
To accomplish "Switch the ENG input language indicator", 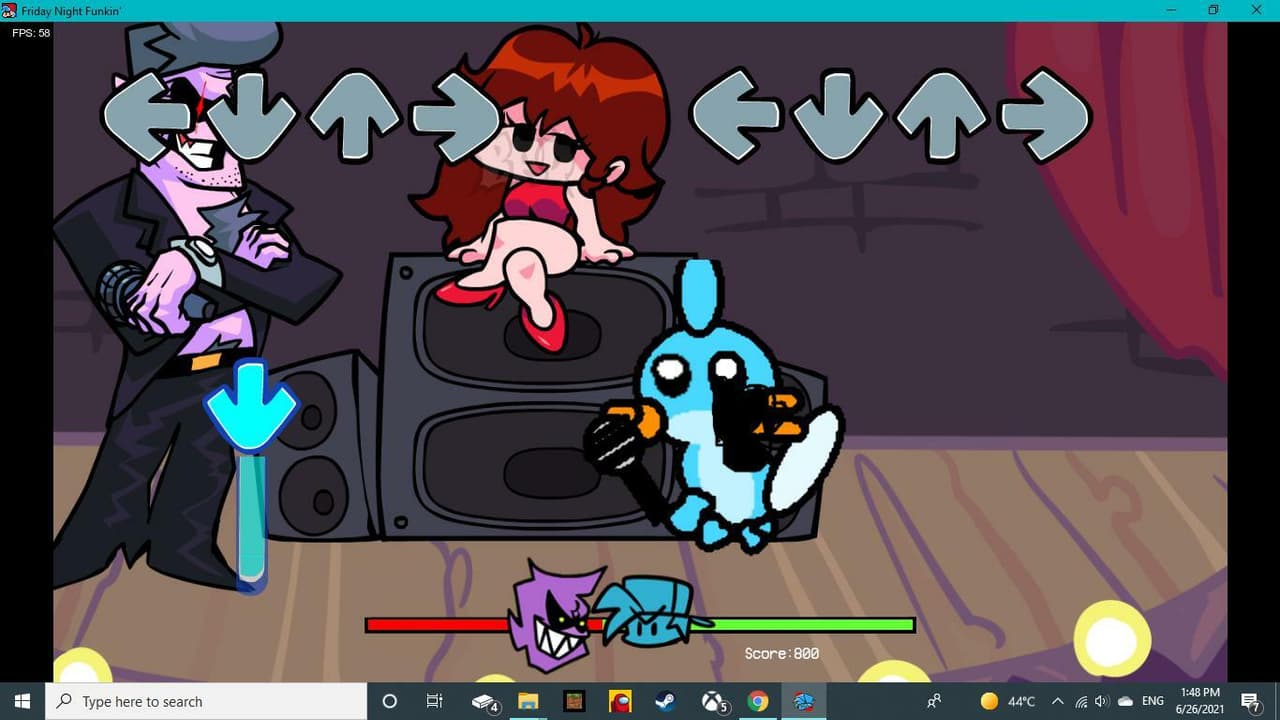I will click(1153, 701).
